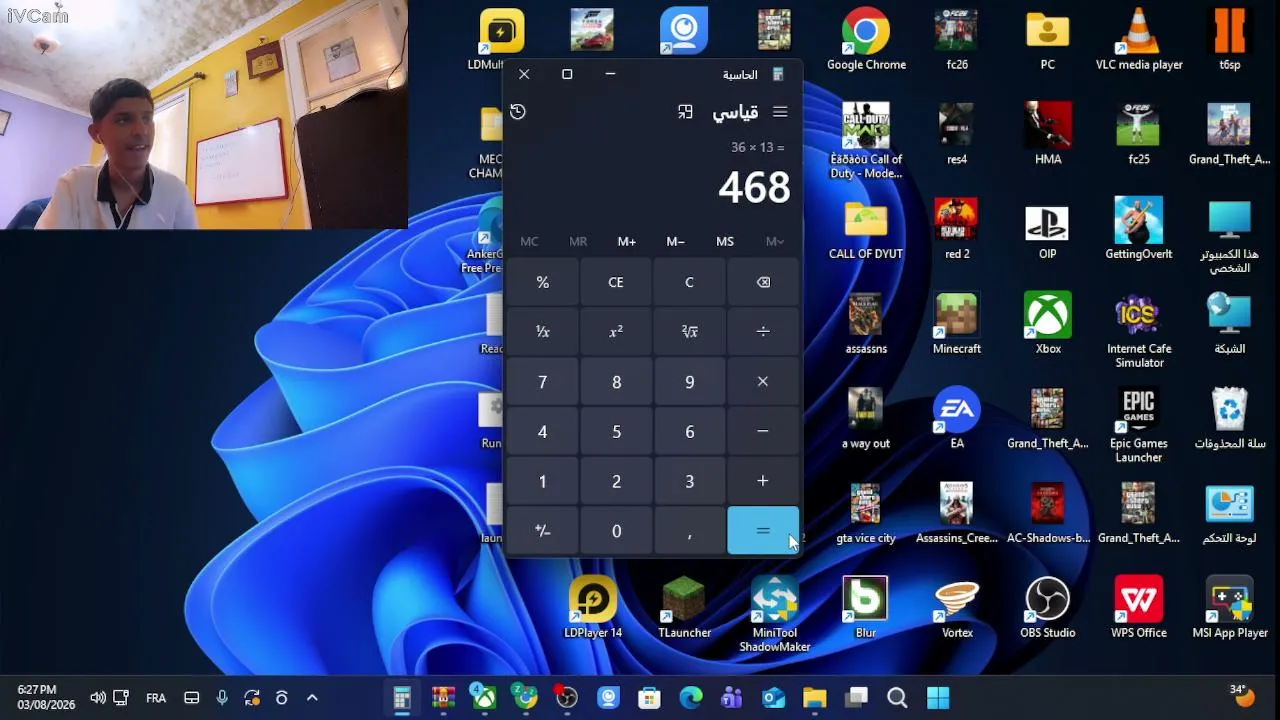This screenshot has width=1280, height=720.
Task: Select the LDPlayer 14 desktop icon
Action: tap(593, 608)
